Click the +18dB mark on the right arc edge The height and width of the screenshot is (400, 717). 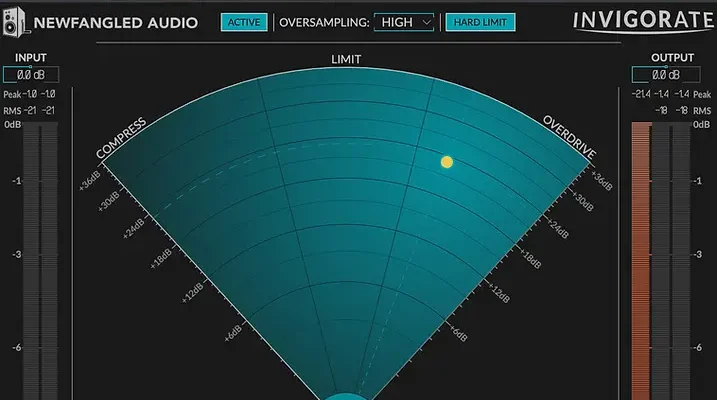click(x=532, y=260)
